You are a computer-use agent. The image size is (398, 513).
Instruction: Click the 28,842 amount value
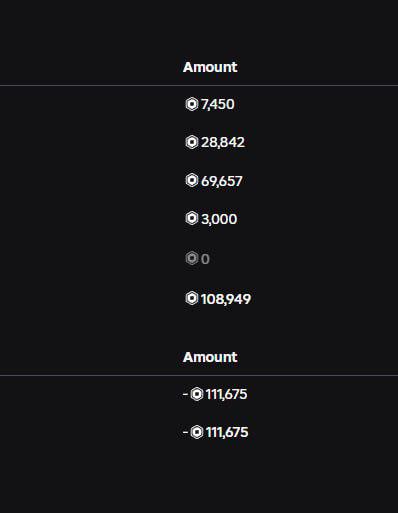[x=223, y=142]
